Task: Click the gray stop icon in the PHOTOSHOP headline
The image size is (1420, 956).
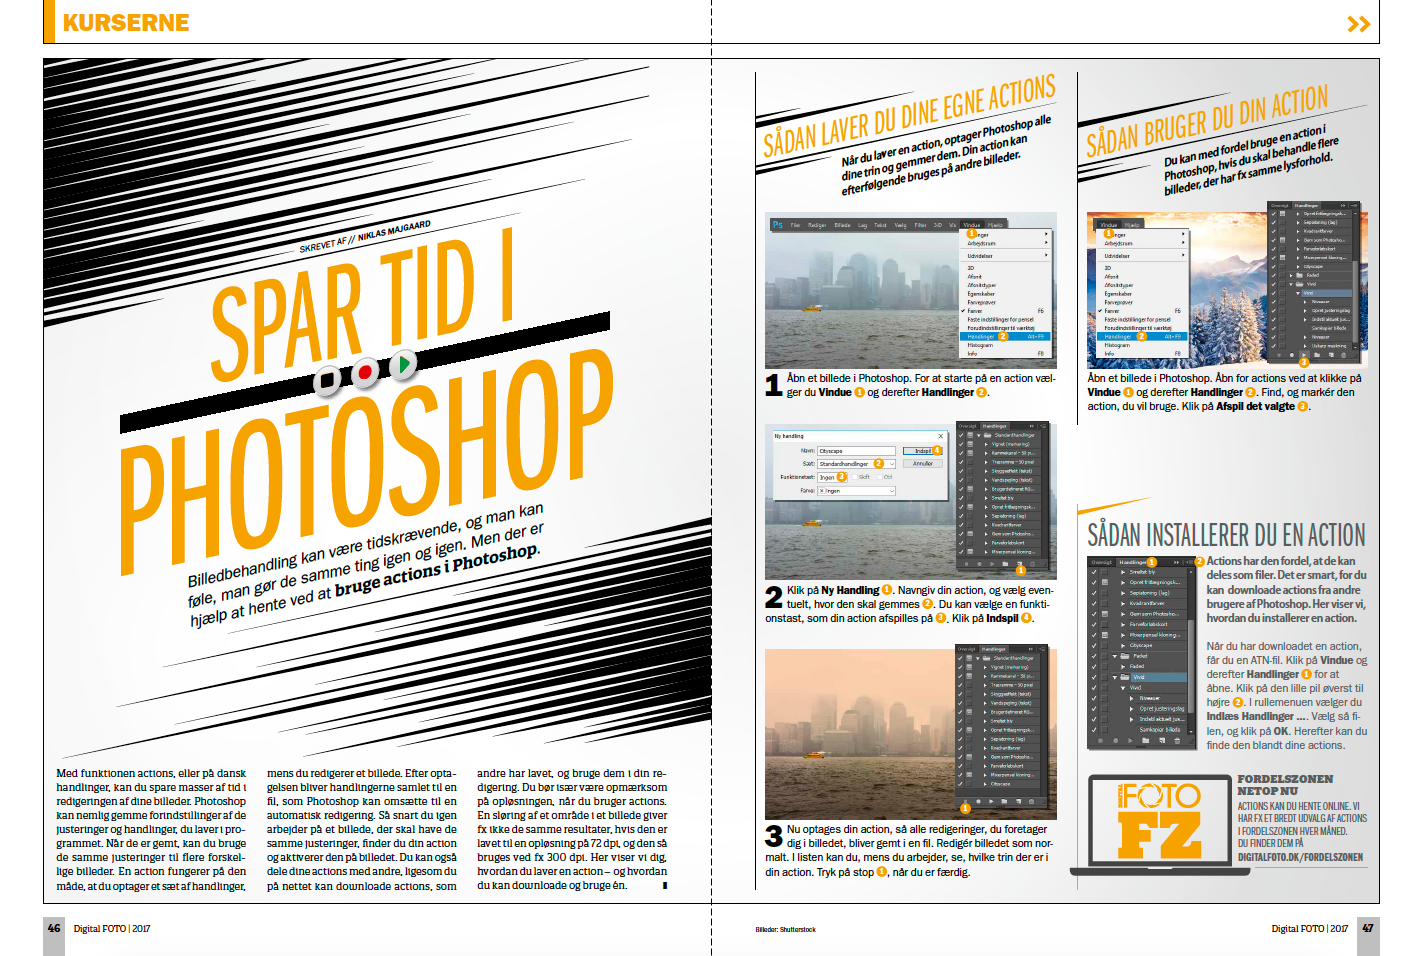Action: pos(327,380)
